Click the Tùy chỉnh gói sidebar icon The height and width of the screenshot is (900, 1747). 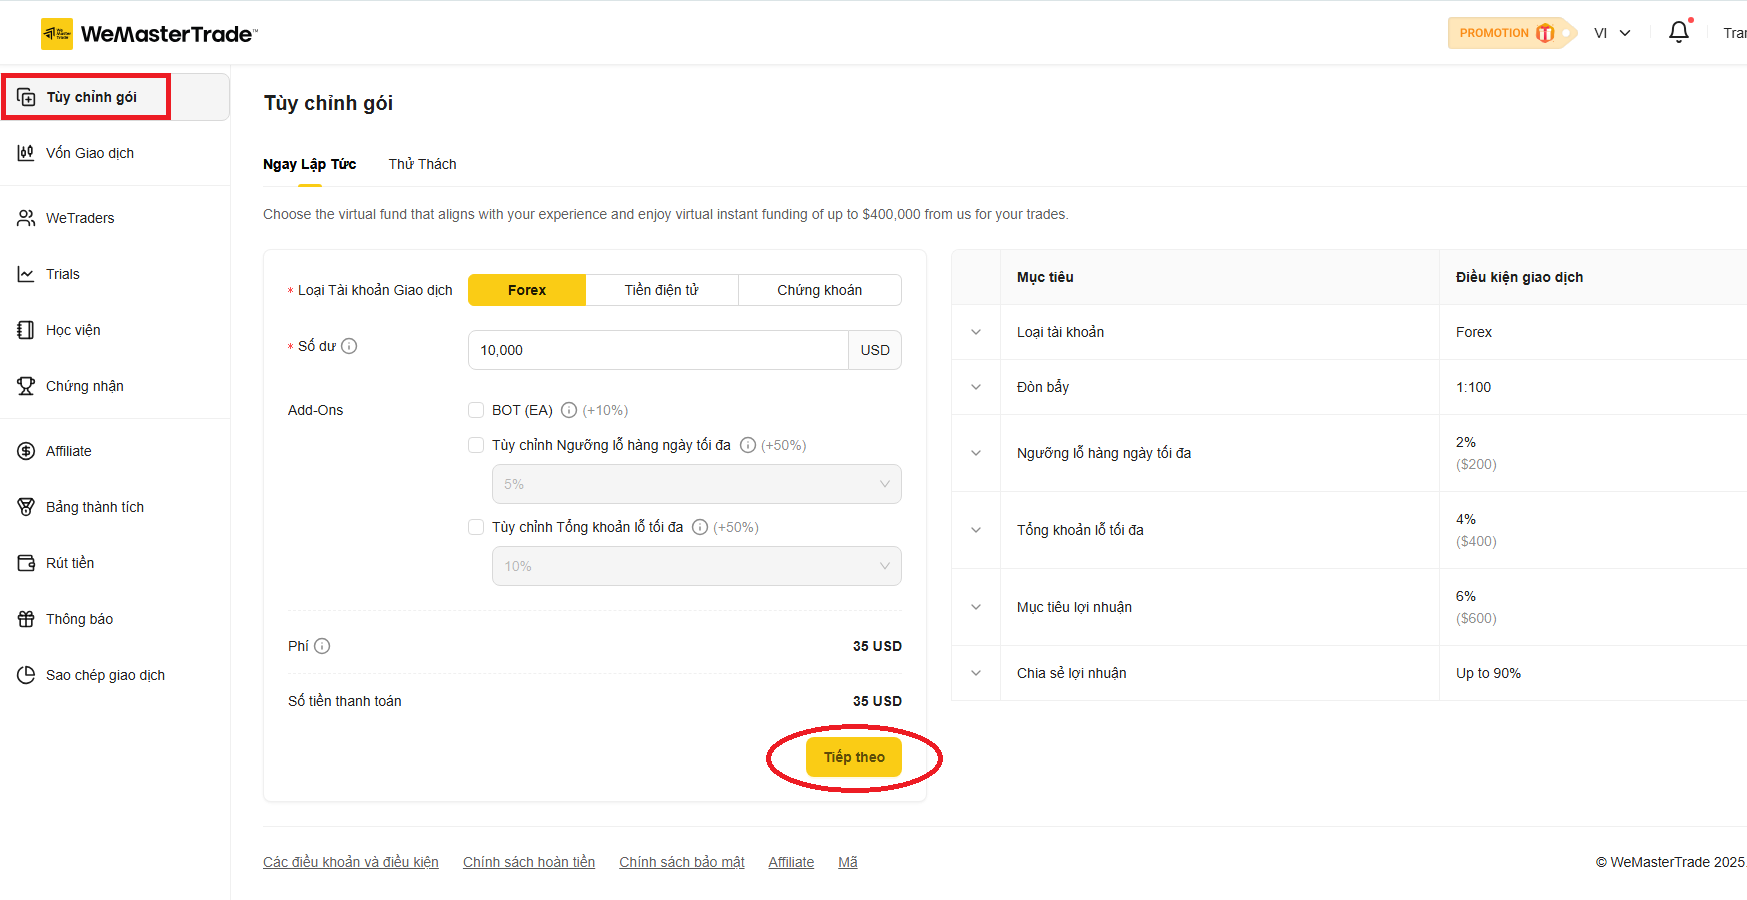(x=27, y=97)
